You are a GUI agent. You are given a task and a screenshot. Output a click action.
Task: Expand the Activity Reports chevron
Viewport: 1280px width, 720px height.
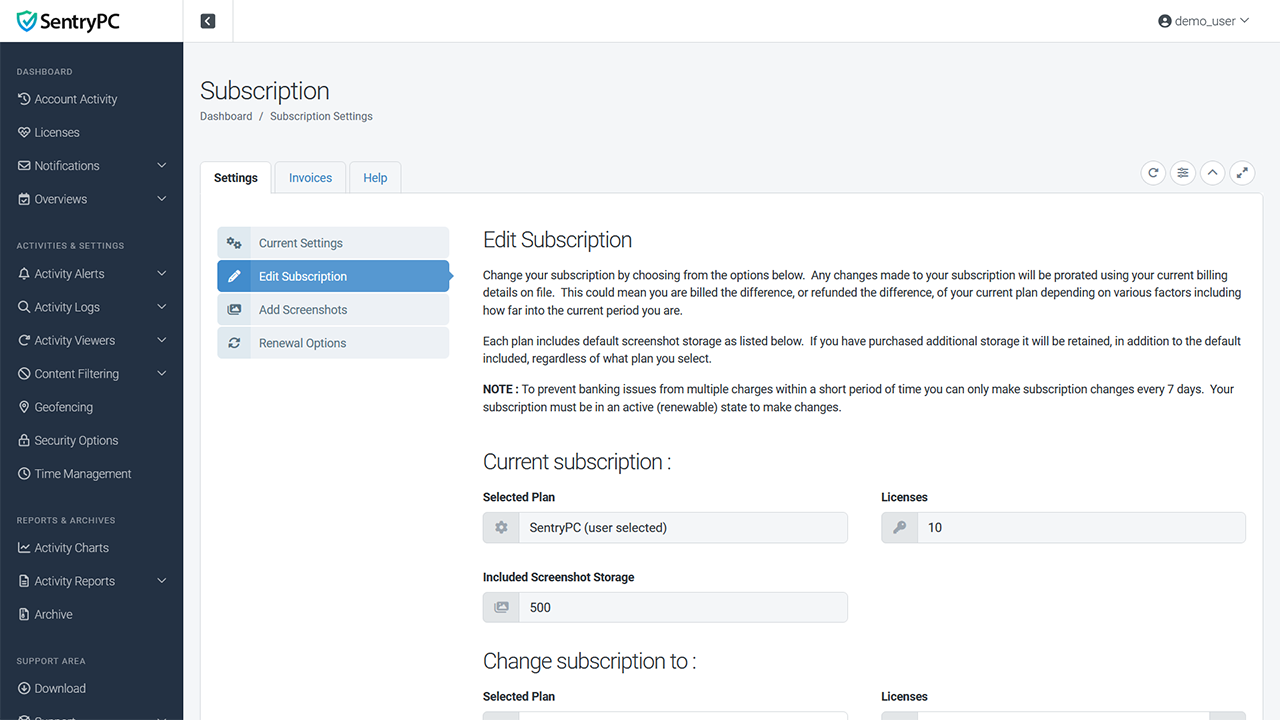[x=162, y=581]
